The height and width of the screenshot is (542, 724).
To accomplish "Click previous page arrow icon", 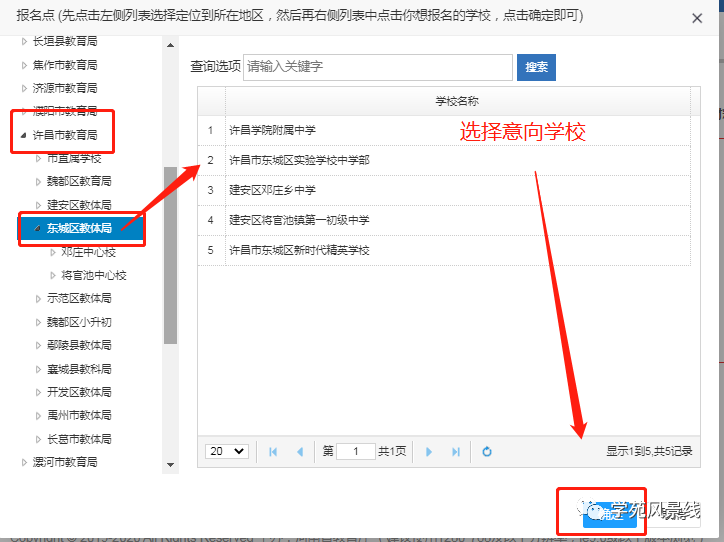I will tap(299, 452).
